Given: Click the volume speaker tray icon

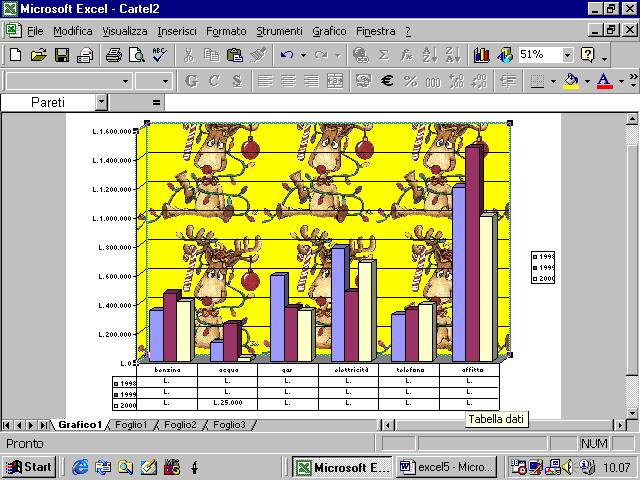Looking at the screenshot, I should [567, 467].
